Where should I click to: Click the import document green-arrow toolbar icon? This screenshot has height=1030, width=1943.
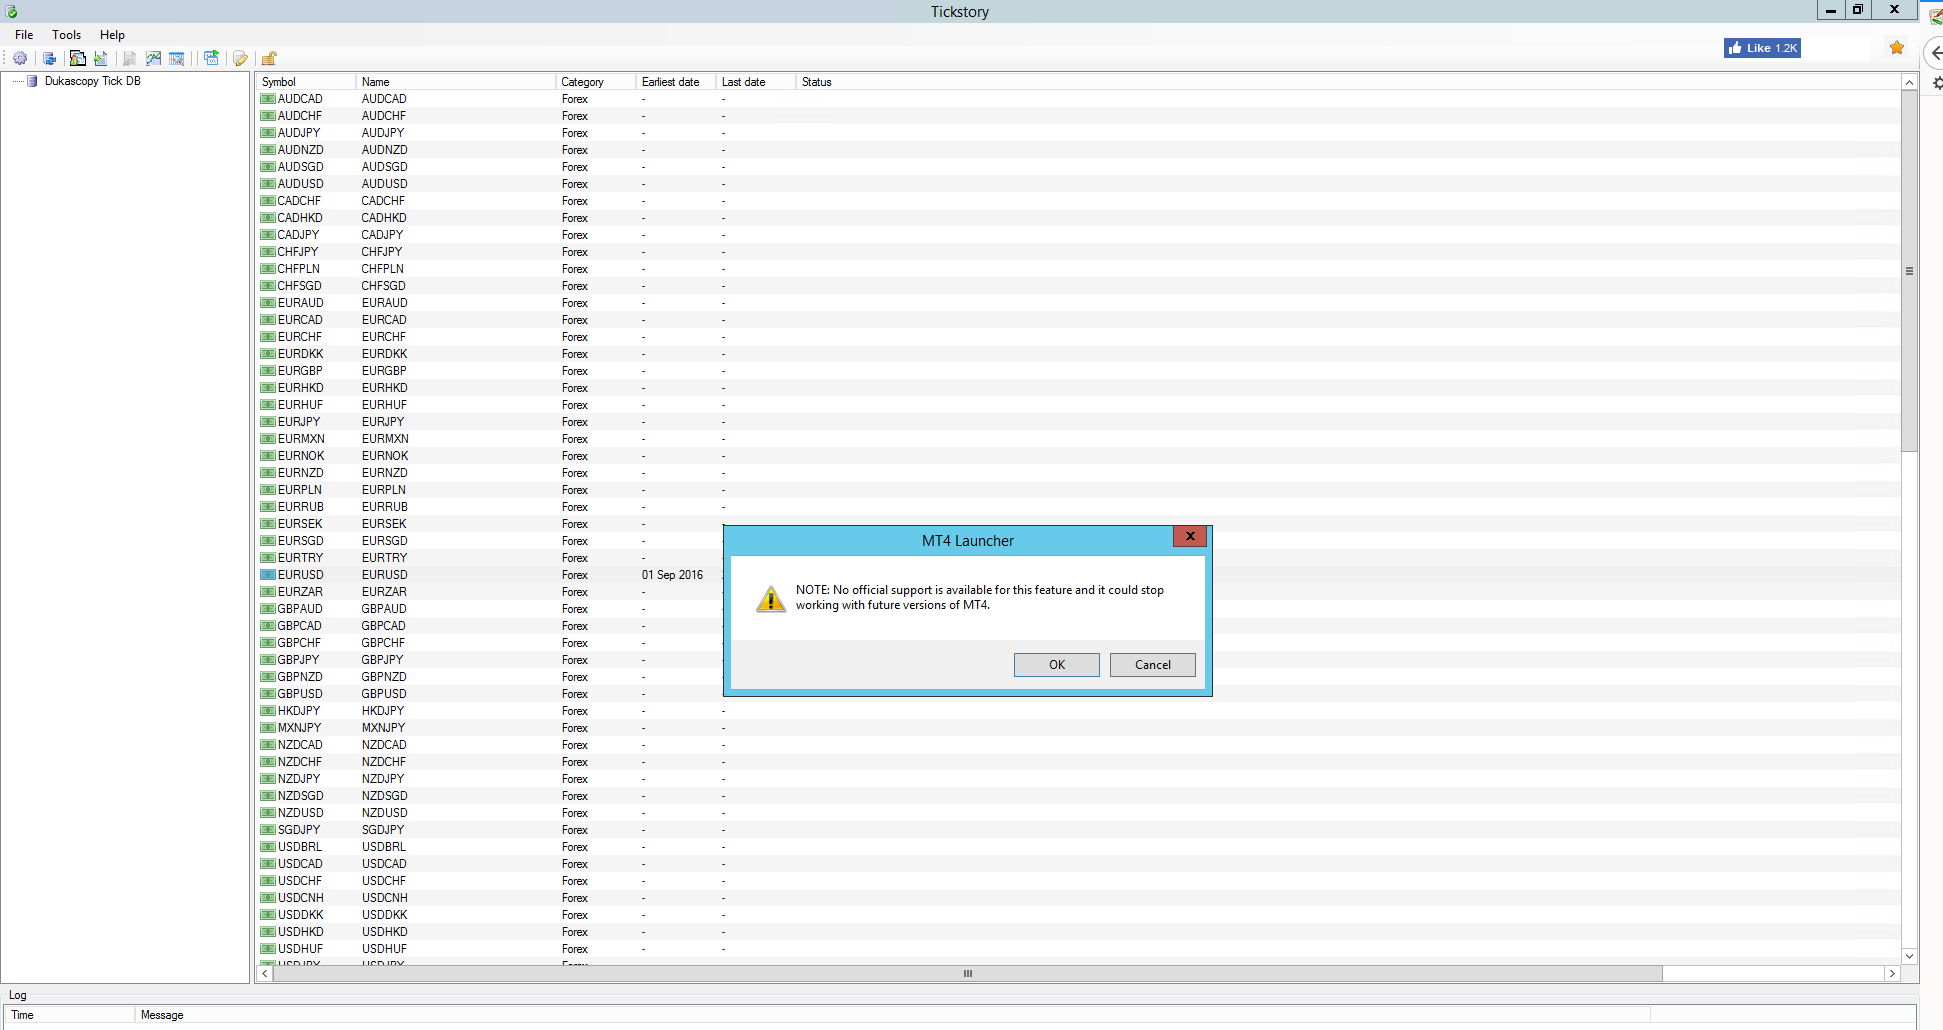(x=101, y=58)
